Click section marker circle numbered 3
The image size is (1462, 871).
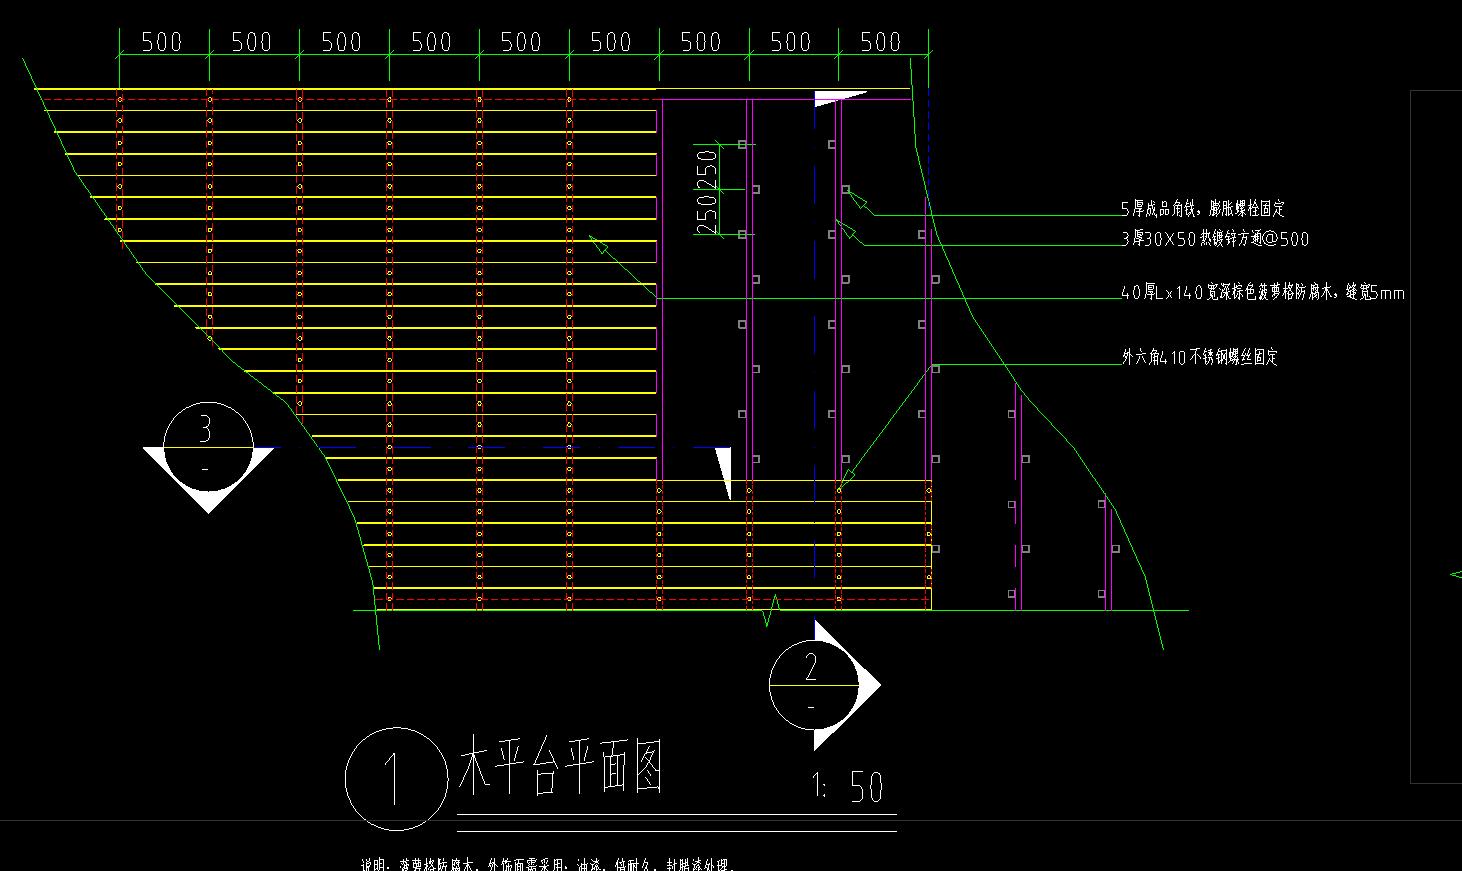click(208, 447)
